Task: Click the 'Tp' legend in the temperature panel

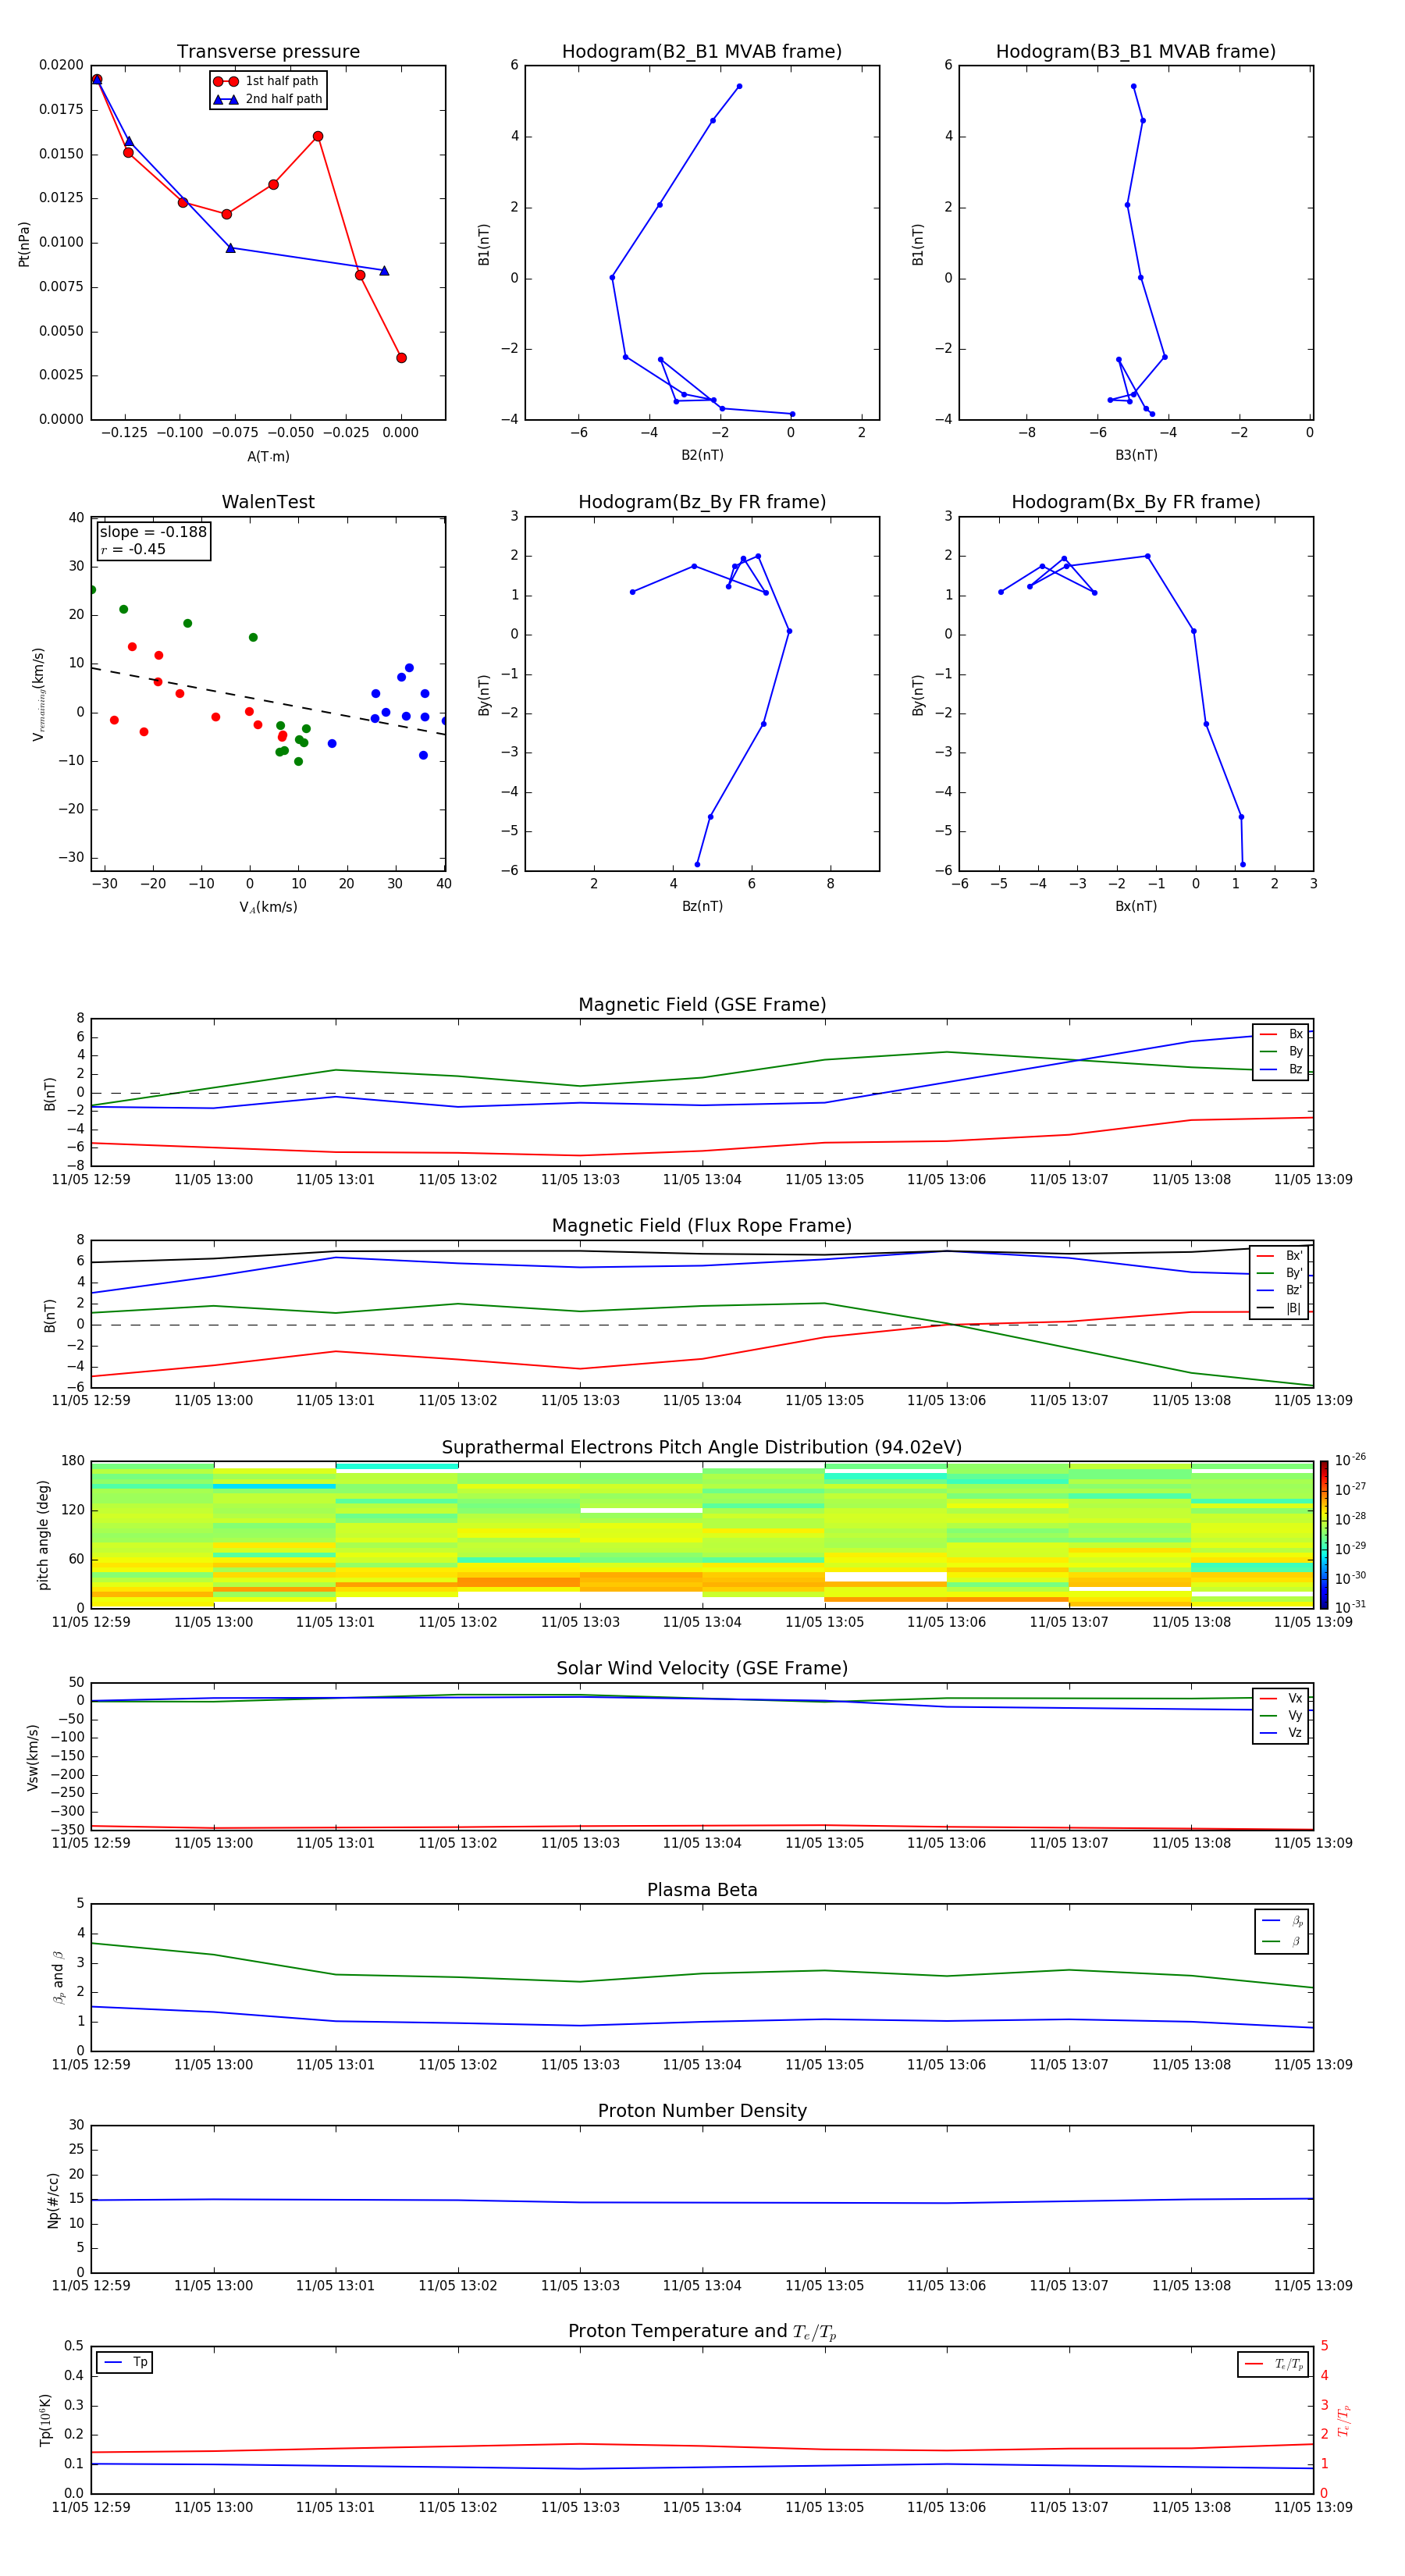Action: (124, 2362)
